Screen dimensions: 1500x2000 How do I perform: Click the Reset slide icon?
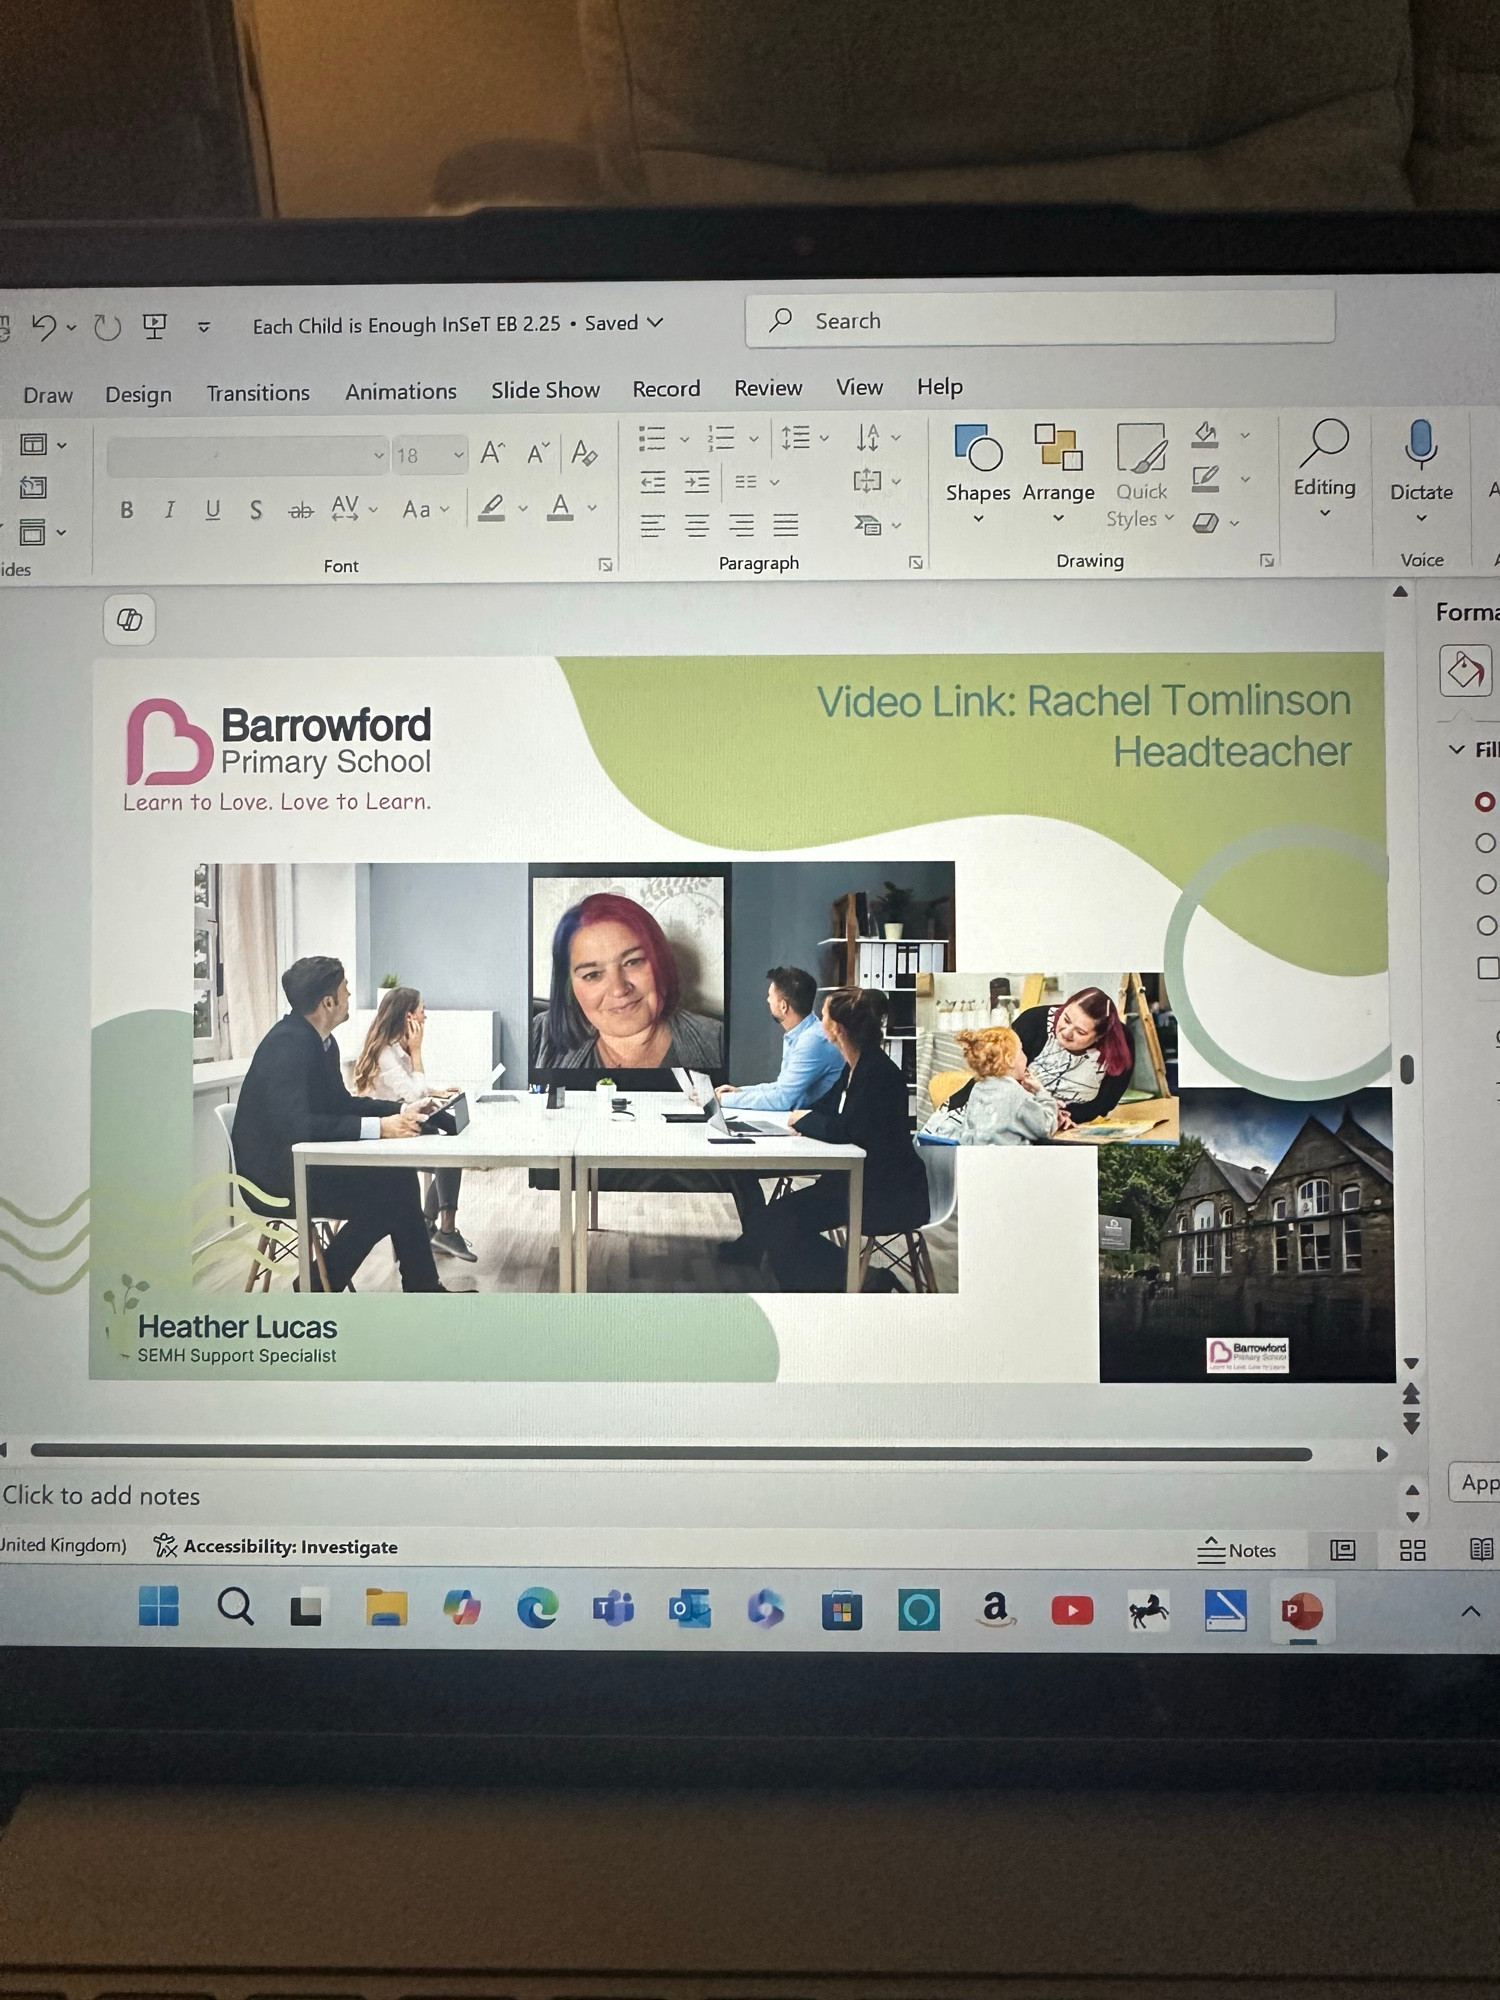coord(33,487)
